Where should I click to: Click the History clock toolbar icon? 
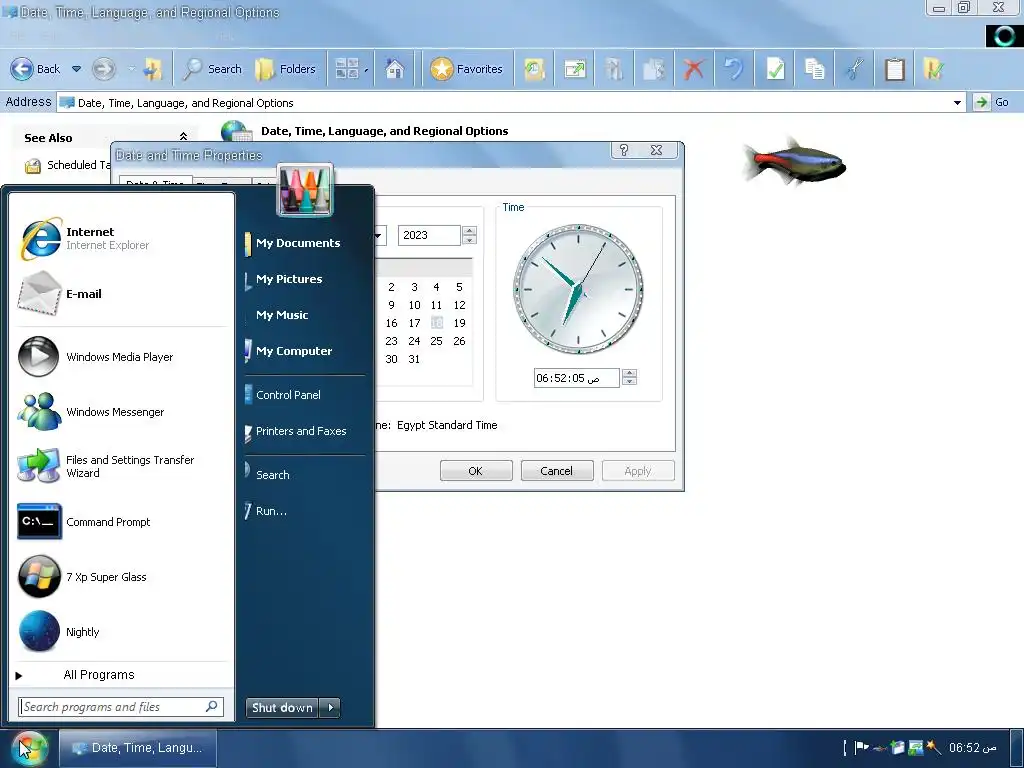[534, 69]
